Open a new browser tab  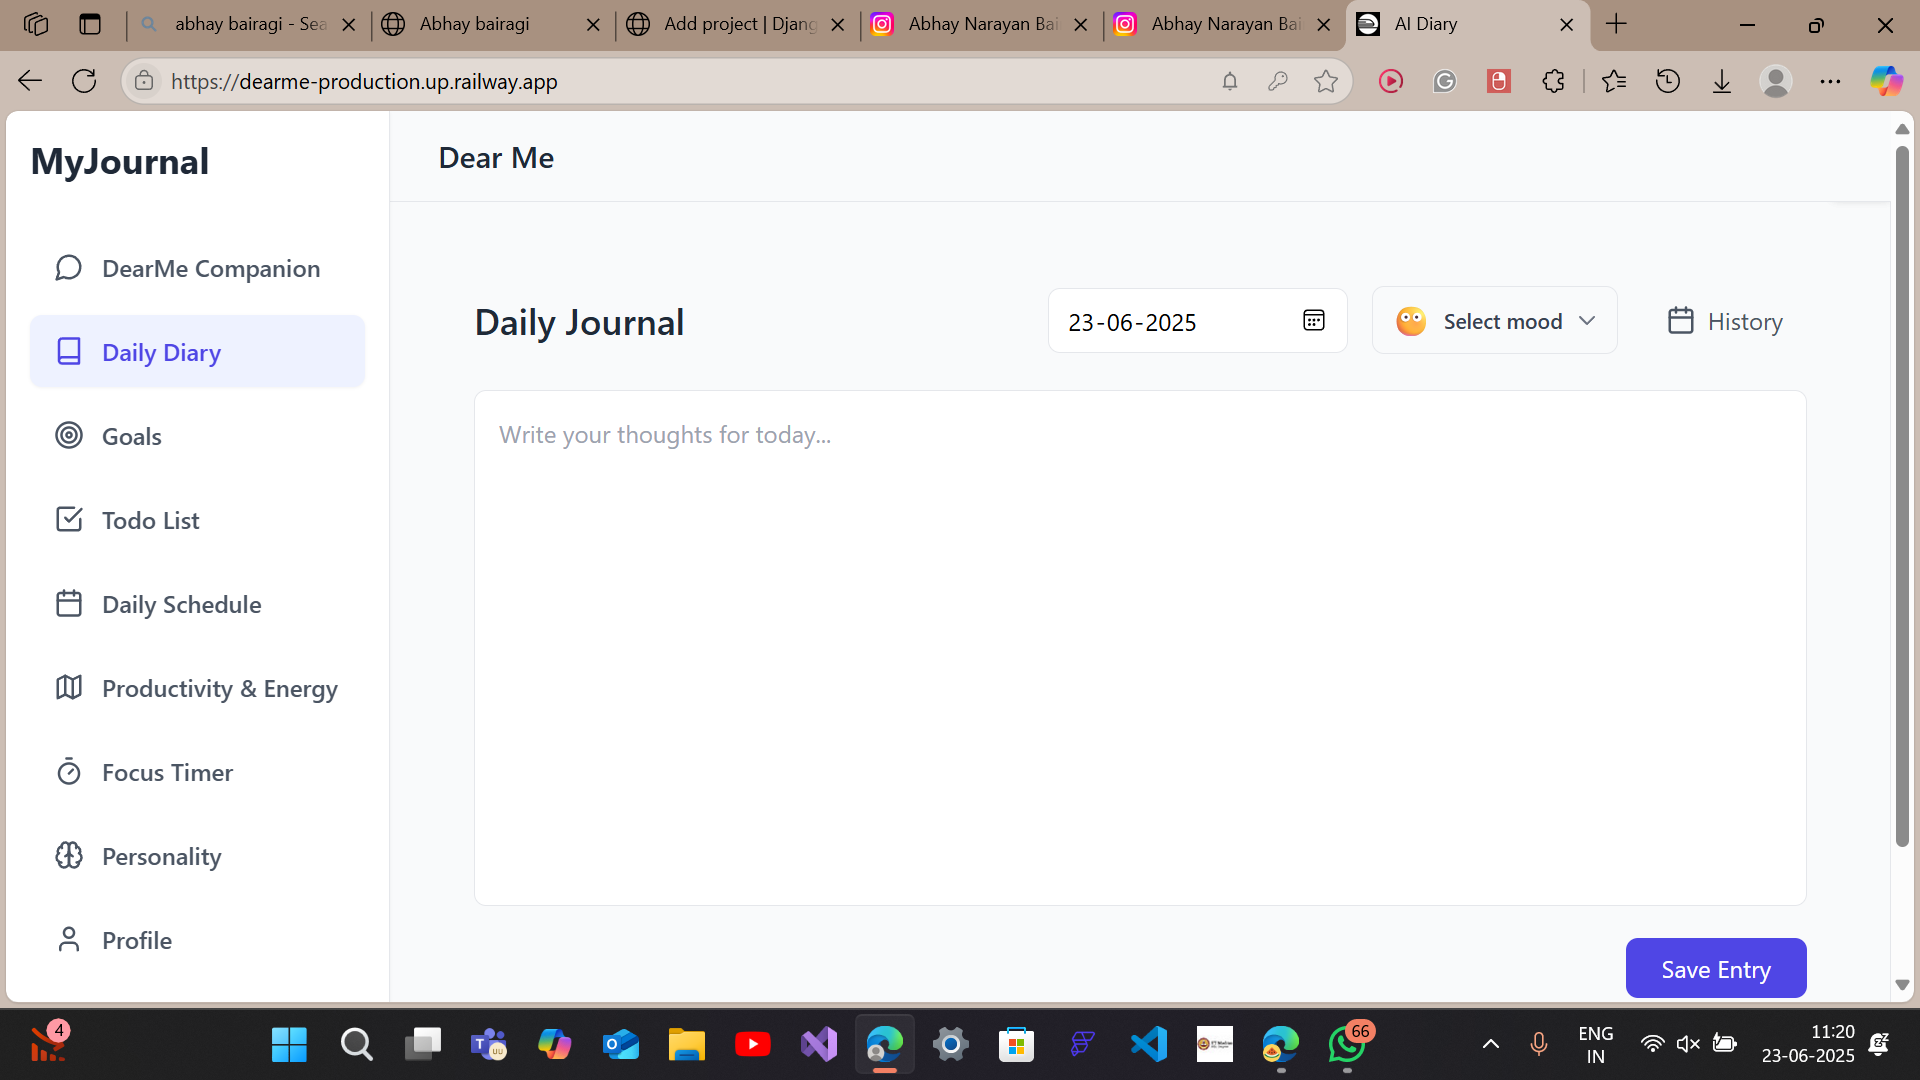click(1616, 24)
